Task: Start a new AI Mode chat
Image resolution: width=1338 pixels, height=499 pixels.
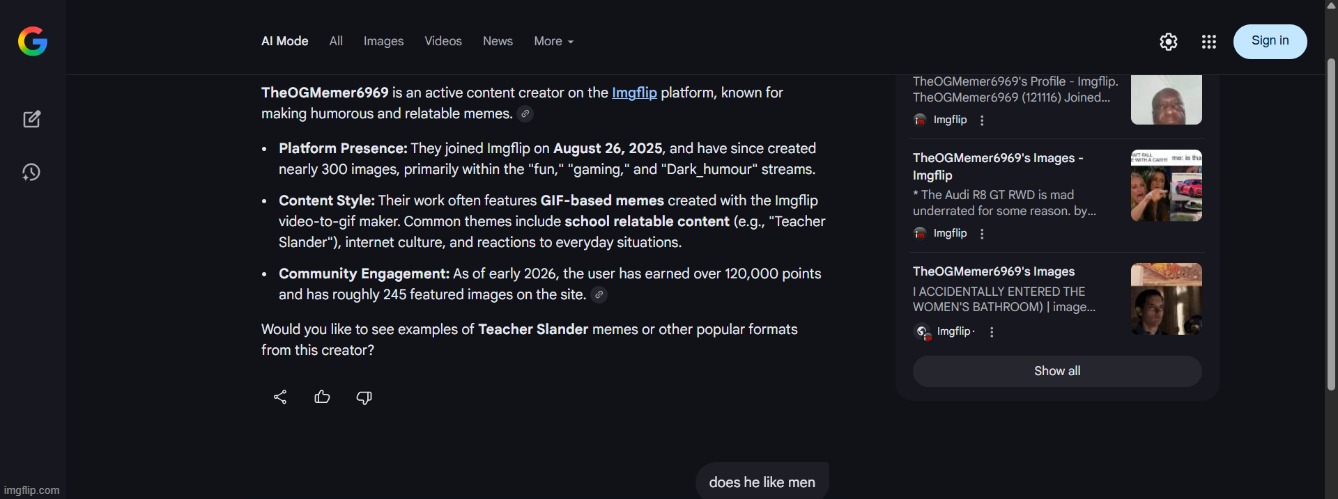Action: click(x=32, y=119)
